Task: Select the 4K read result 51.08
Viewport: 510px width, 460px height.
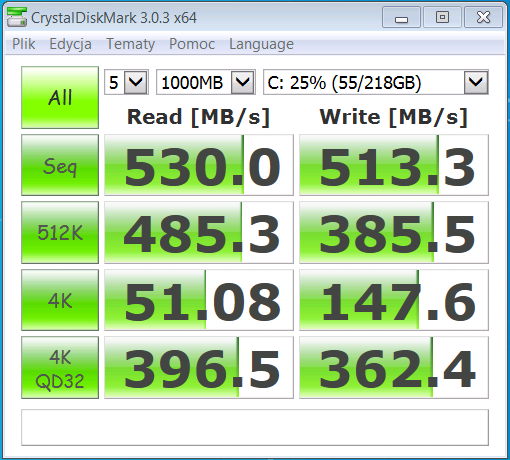Action: [x=199, y=300]
